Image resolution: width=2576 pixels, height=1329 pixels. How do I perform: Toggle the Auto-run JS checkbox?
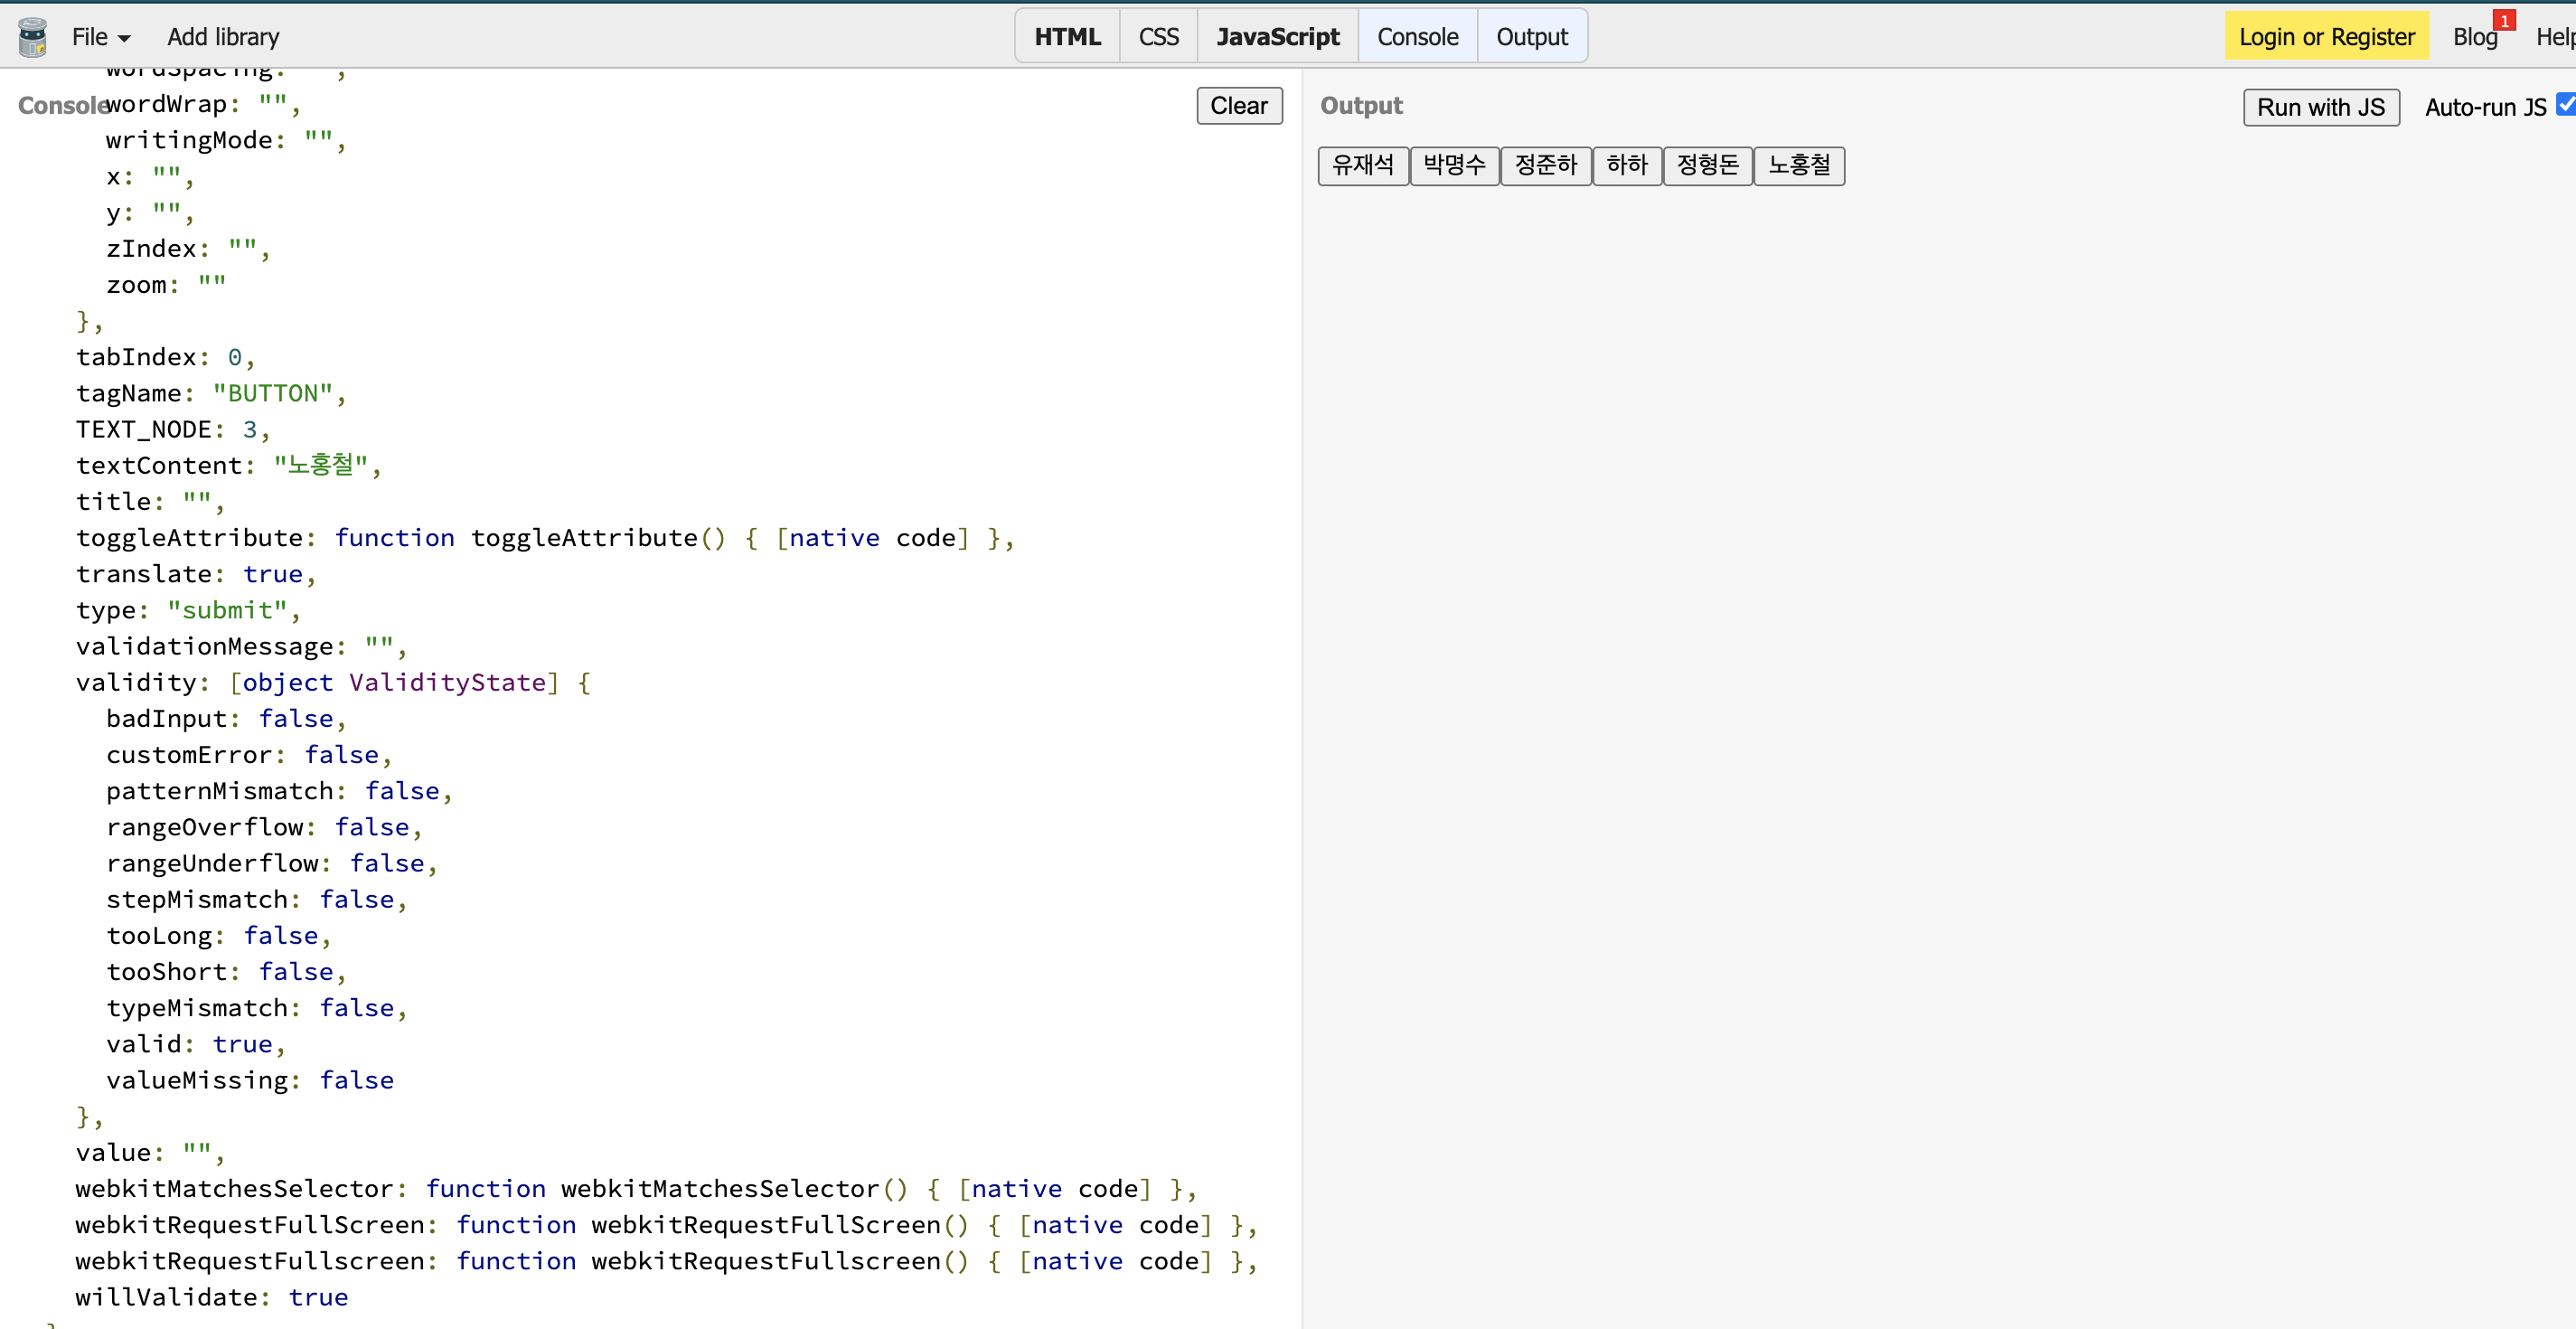[x=2564, y=105]
